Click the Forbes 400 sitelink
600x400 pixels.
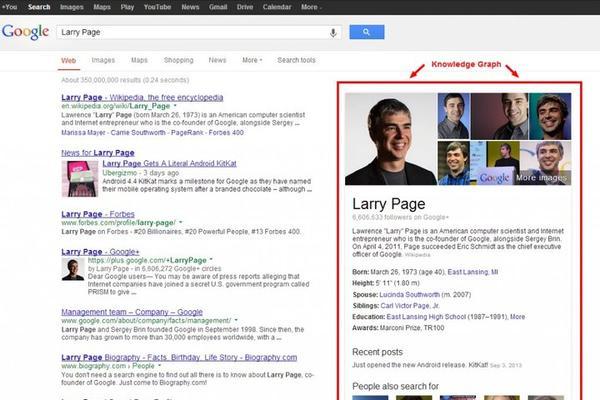[226, 132]
